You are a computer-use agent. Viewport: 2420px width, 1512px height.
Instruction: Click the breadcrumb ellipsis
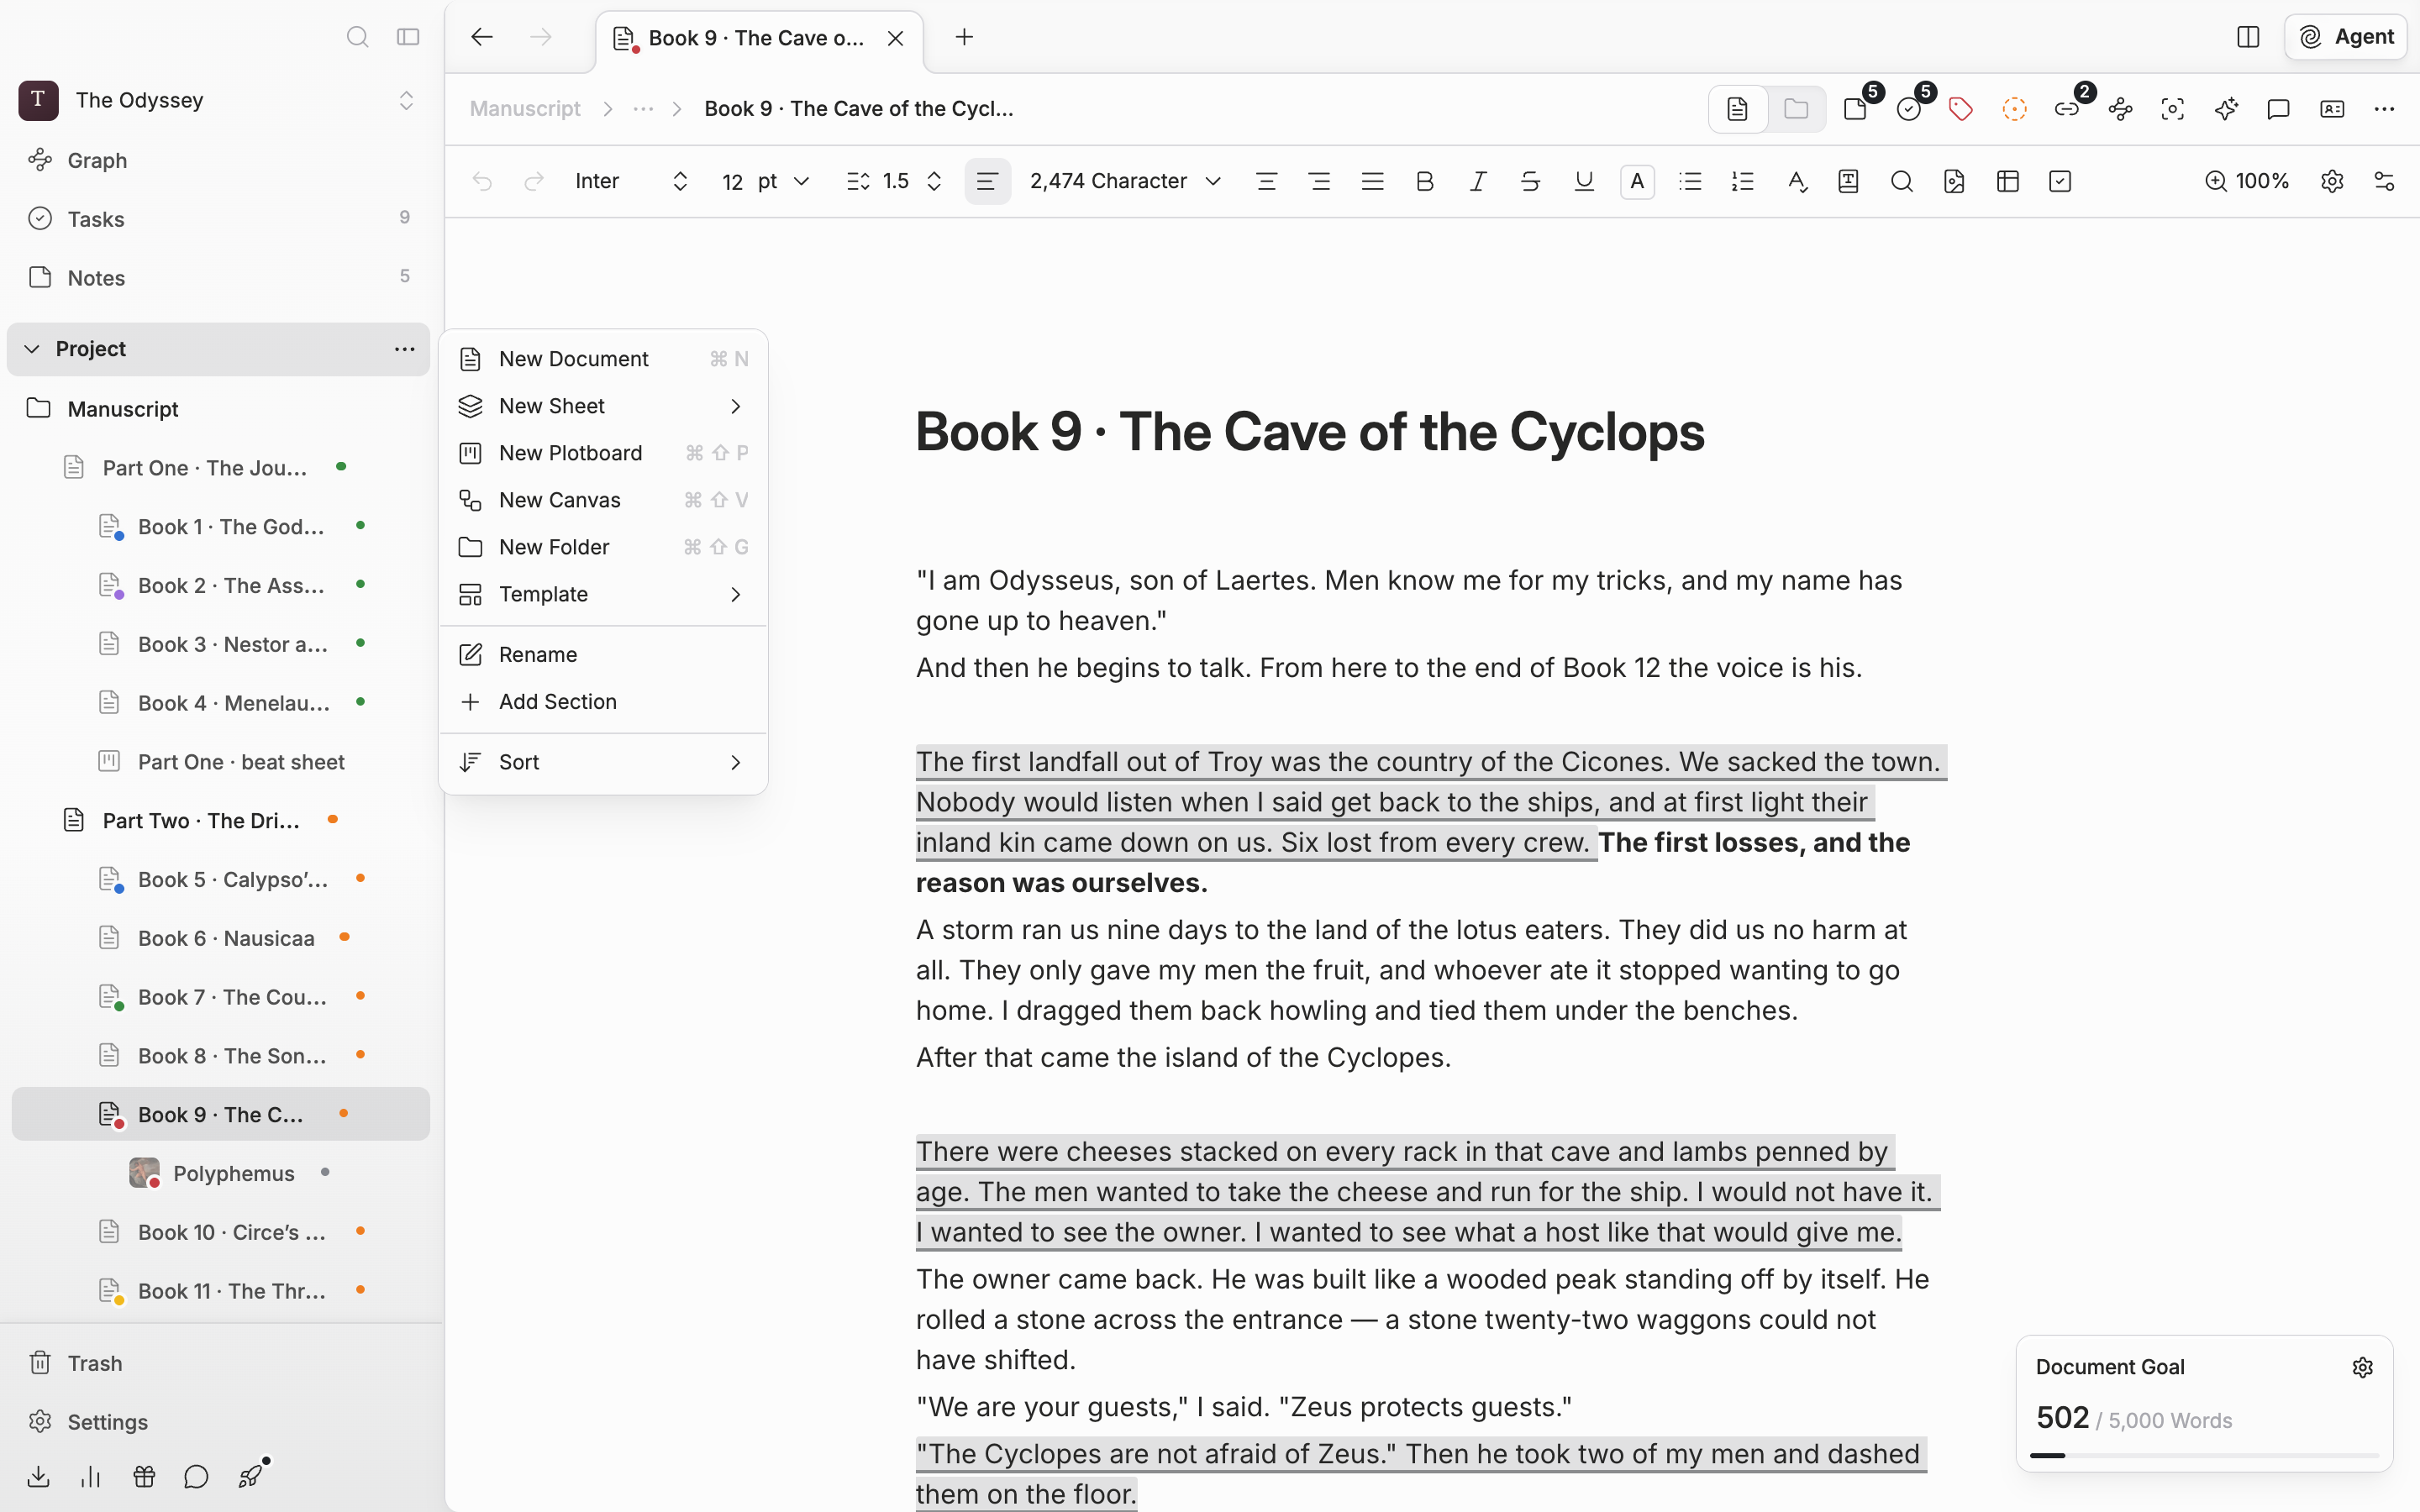coord(643,109)
